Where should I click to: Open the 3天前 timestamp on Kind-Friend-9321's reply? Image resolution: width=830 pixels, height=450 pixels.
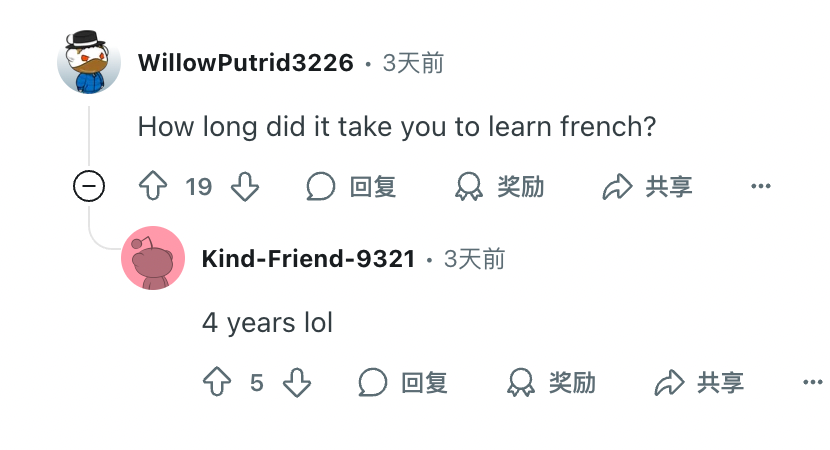click(474, 259)
